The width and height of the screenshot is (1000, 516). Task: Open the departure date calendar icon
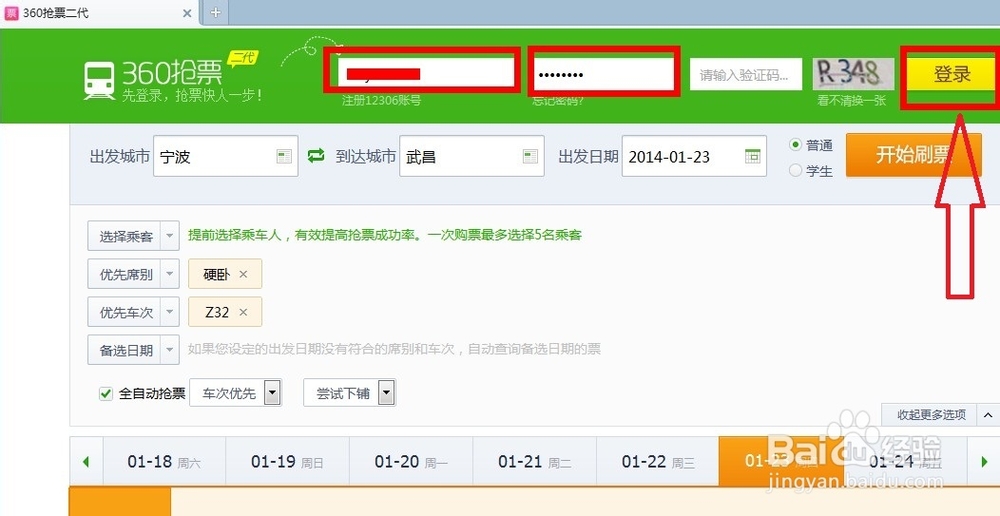(753, 156)
